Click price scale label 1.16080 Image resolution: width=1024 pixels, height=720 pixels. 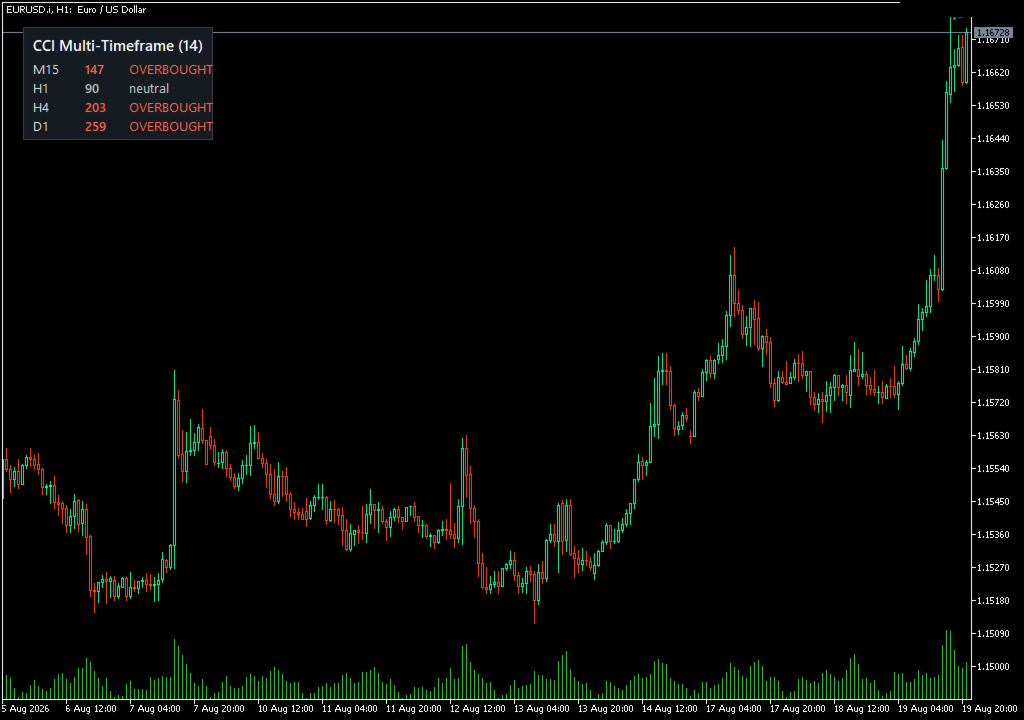click(993, 270)
